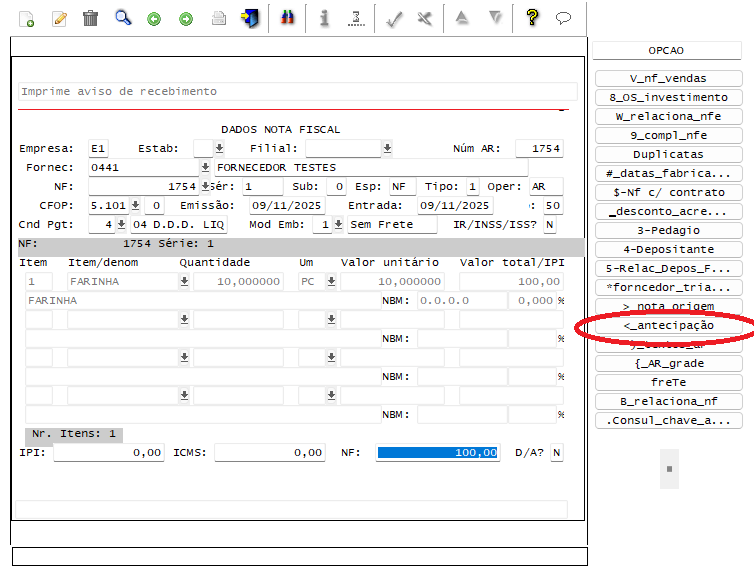Click the IR/INSS/ISS? field with N
Viewport: 754px width, 568px height.
pos(550,225)
